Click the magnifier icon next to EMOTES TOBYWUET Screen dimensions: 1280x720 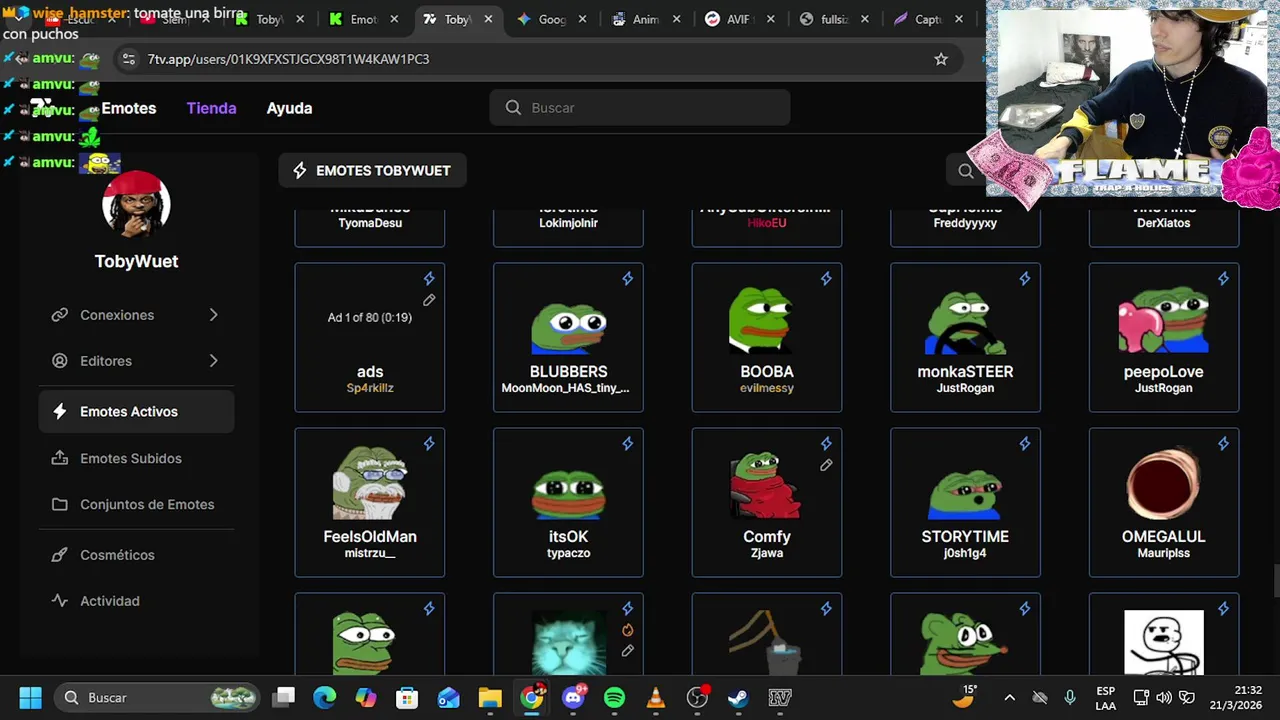[966, 171]
